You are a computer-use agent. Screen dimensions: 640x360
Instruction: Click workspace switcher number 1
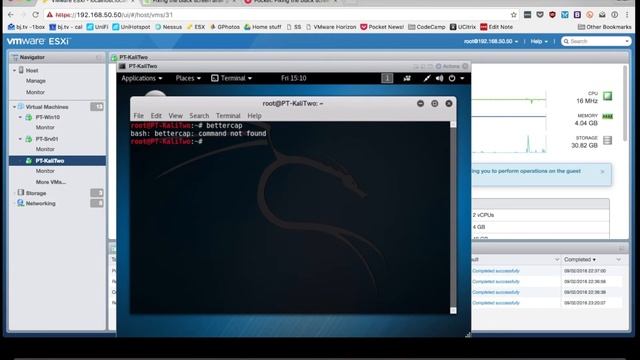pos(387,78)
